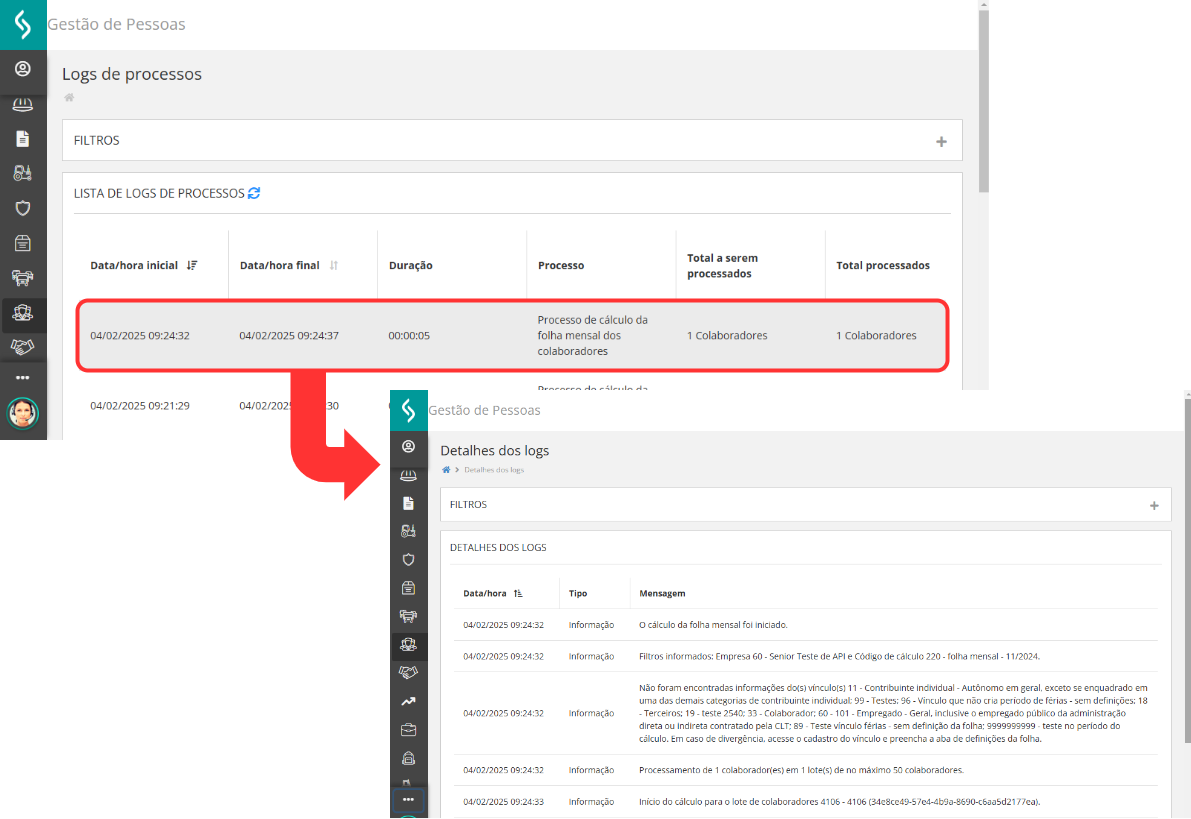Click people group icon in Detalhes dos logs sidebar
Image resolution: width=1191 pixels, height=819 pixels.
409,645
